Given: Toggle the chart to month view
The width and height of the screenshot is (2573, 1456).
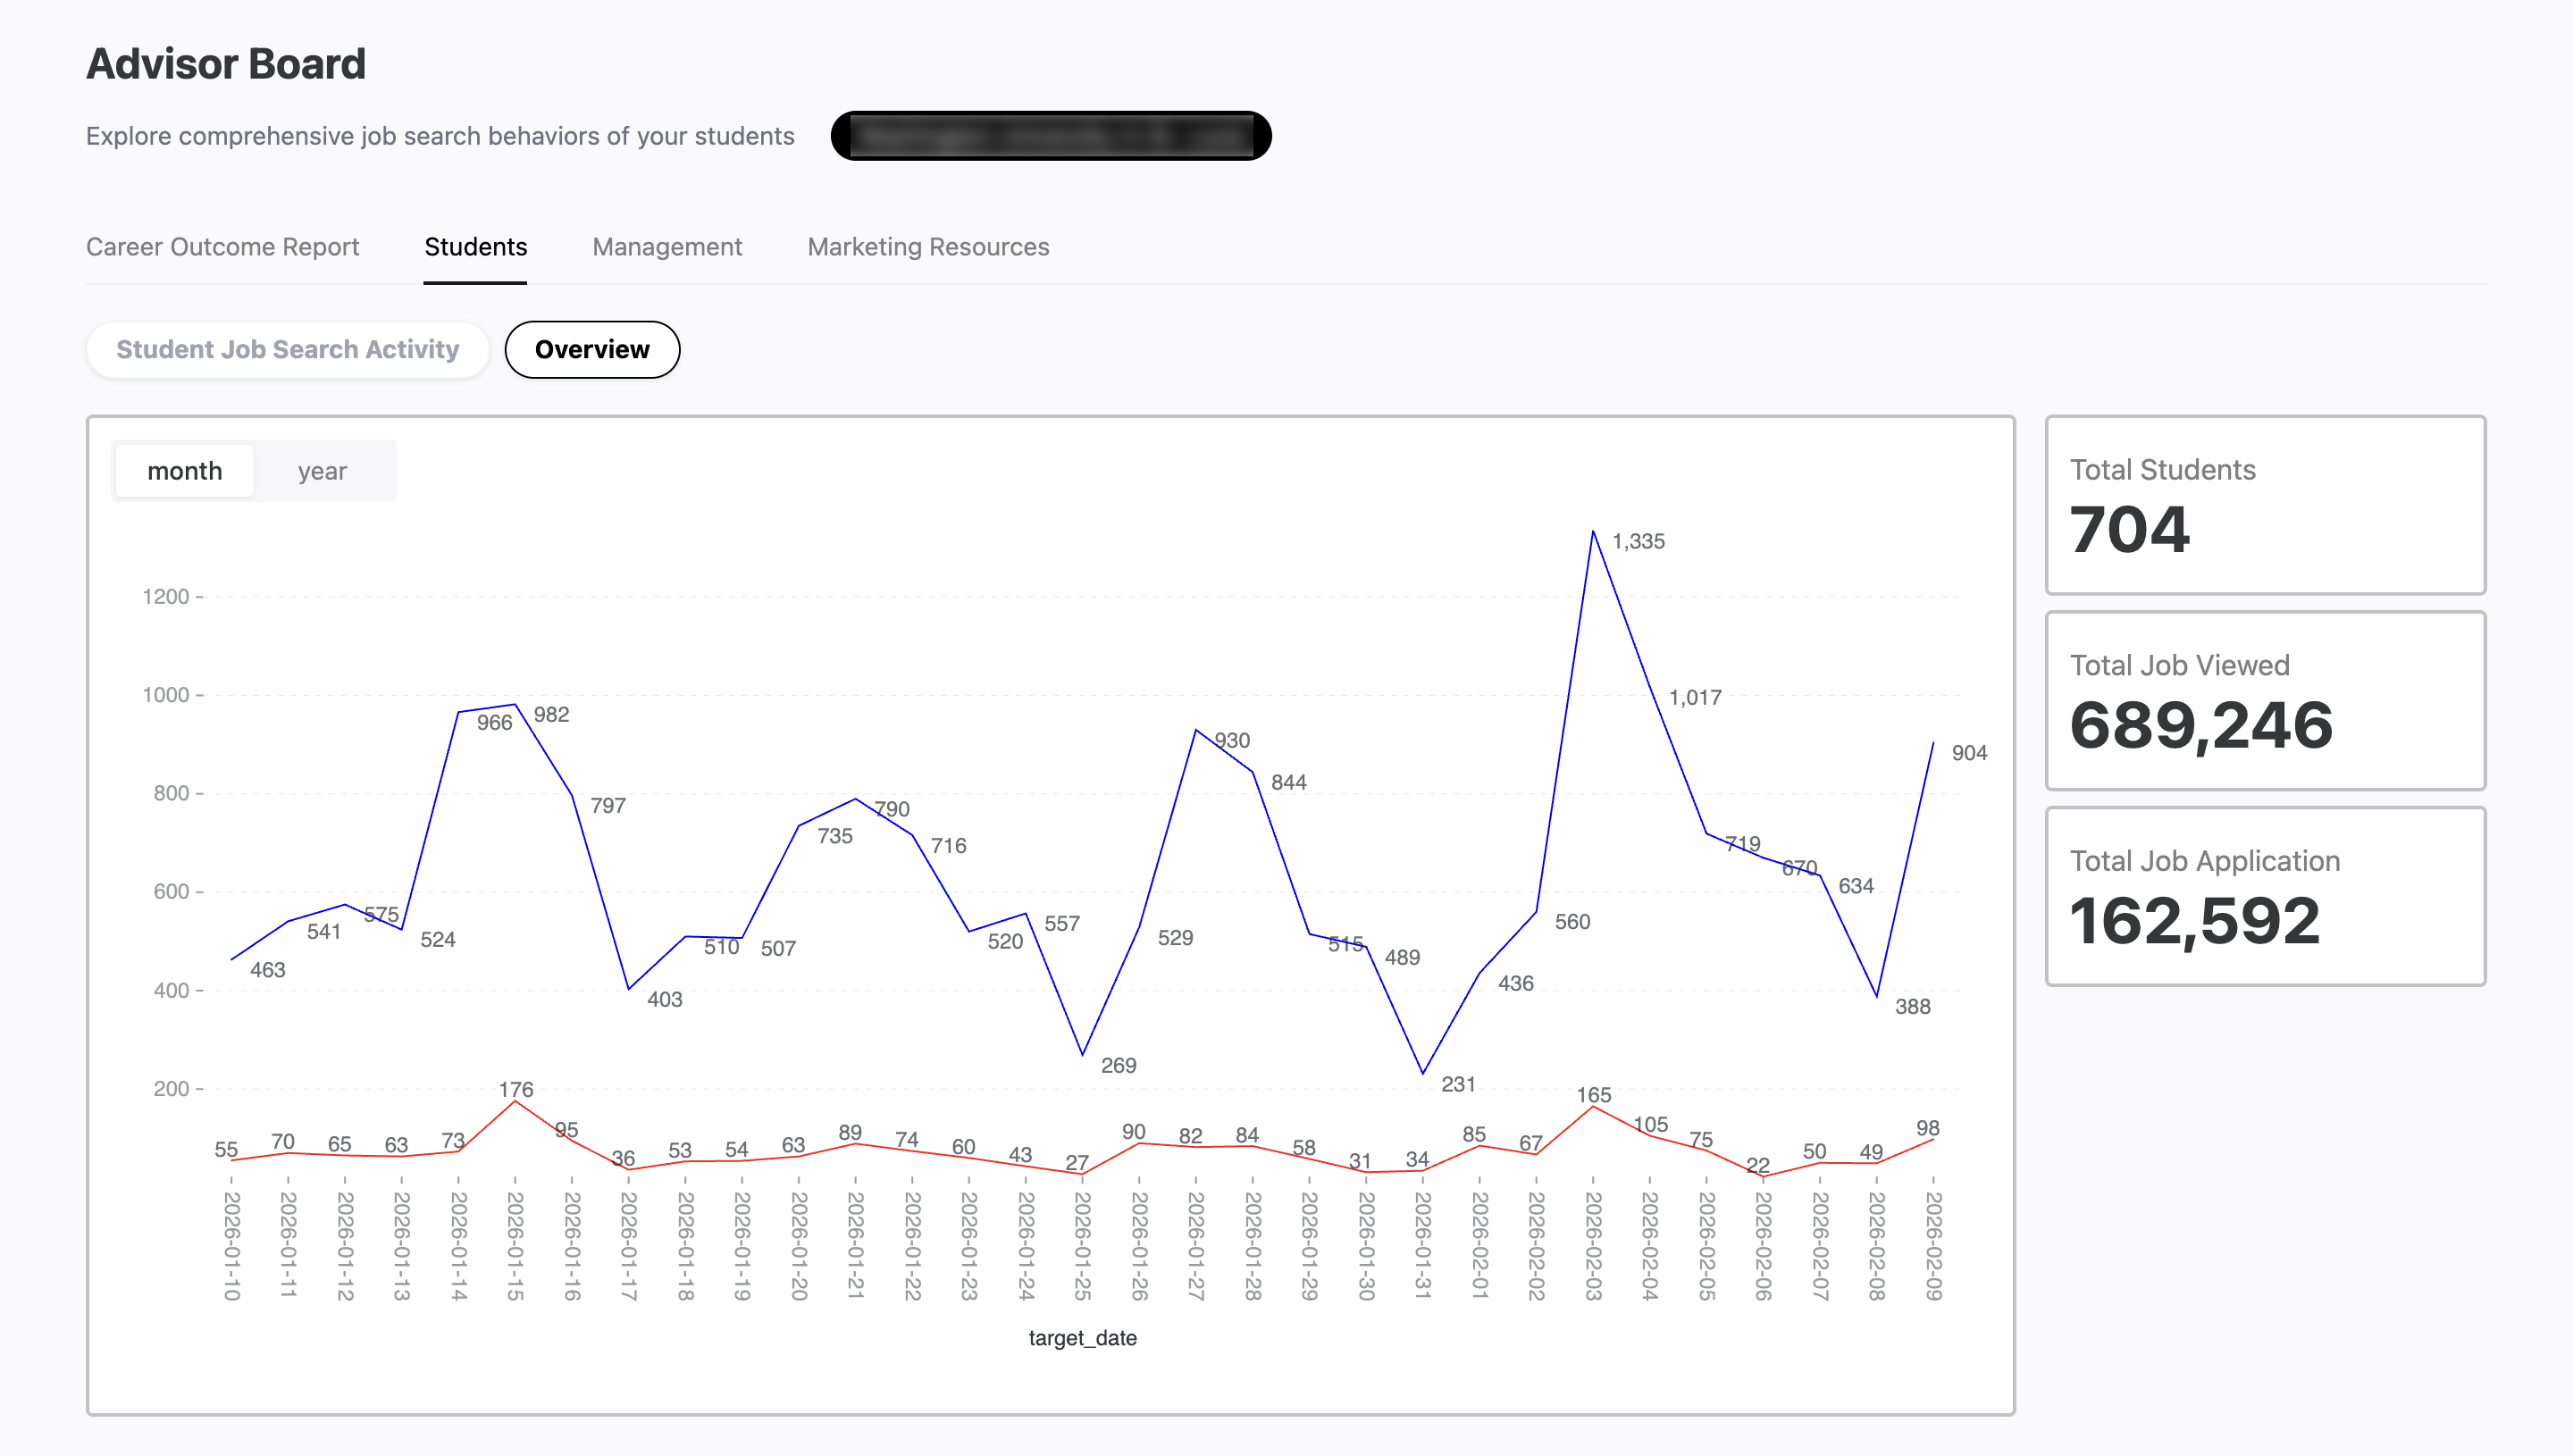Looking at the screenshot, I should point(184,470).
